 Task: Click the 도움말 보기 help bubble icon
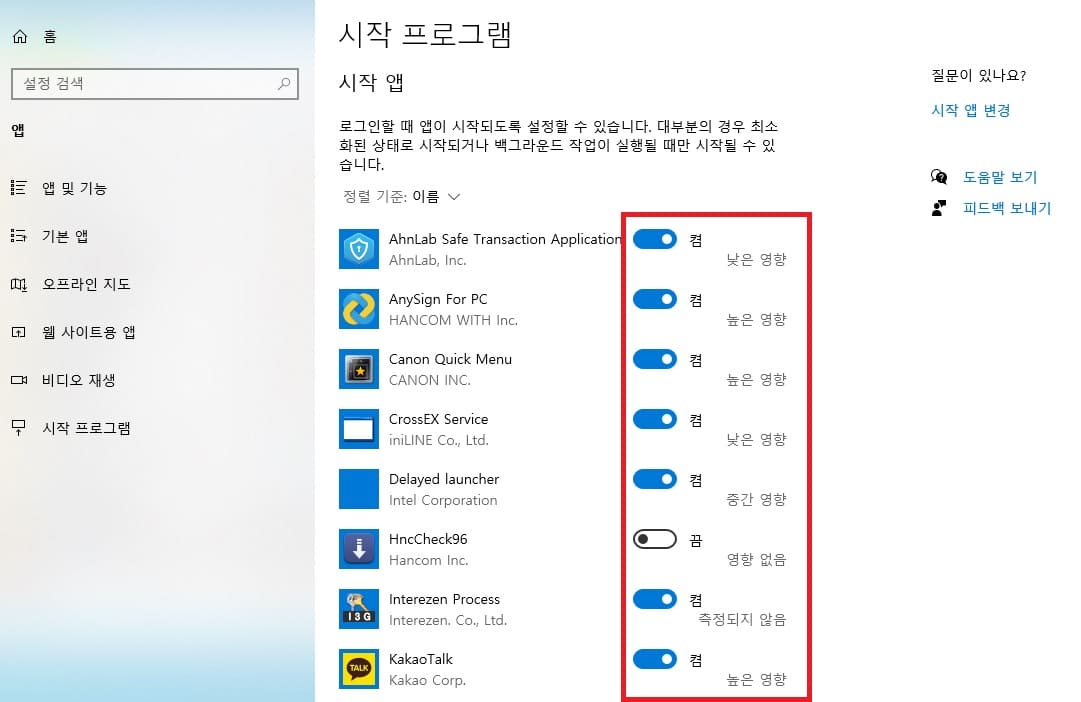pyautogui.click(x=939, y=177)
